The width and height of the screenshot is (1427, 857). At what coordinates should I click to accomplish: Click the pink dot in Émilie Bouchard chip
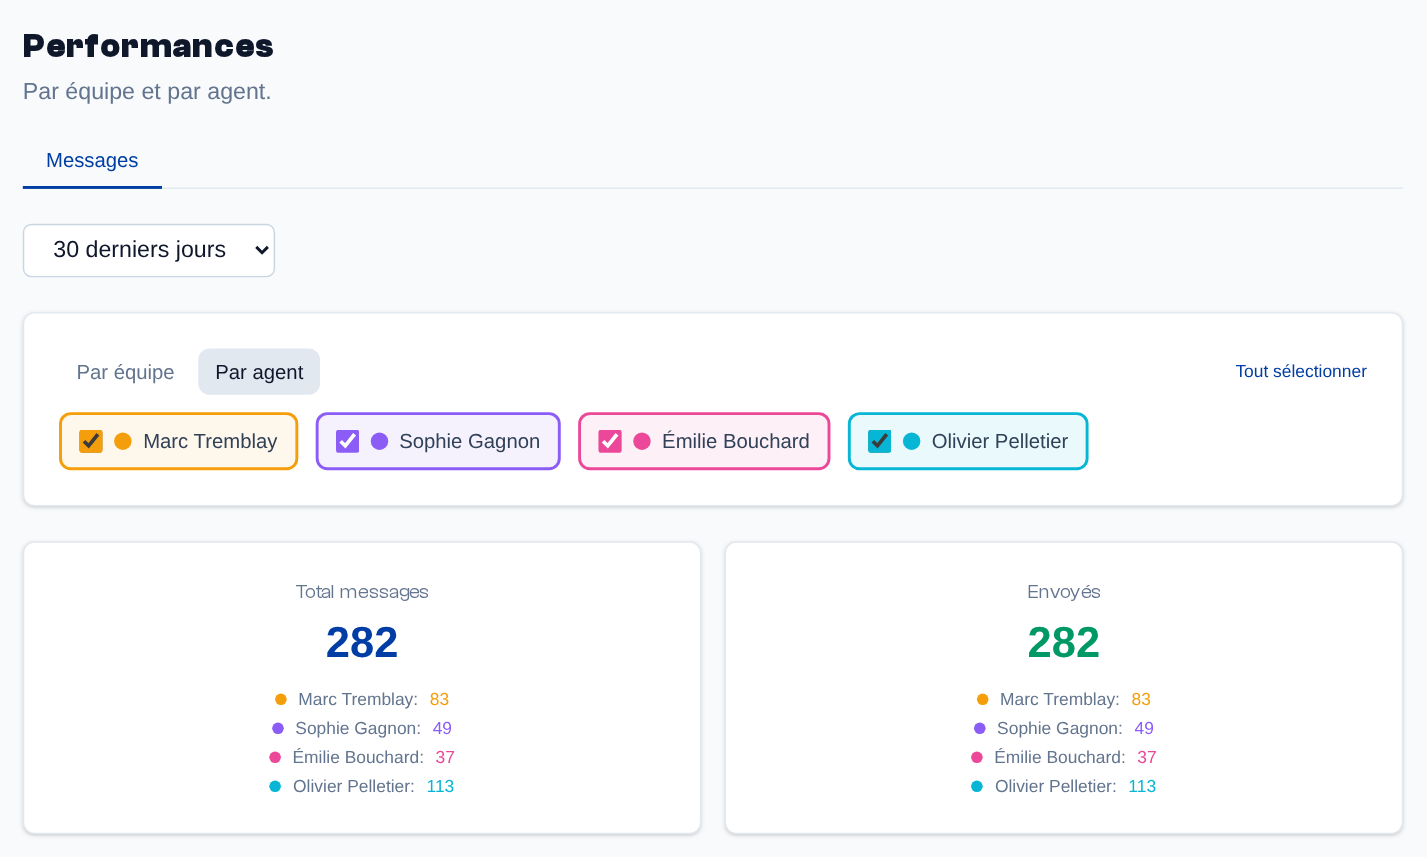pyautogui.click(x=642, y=441)
